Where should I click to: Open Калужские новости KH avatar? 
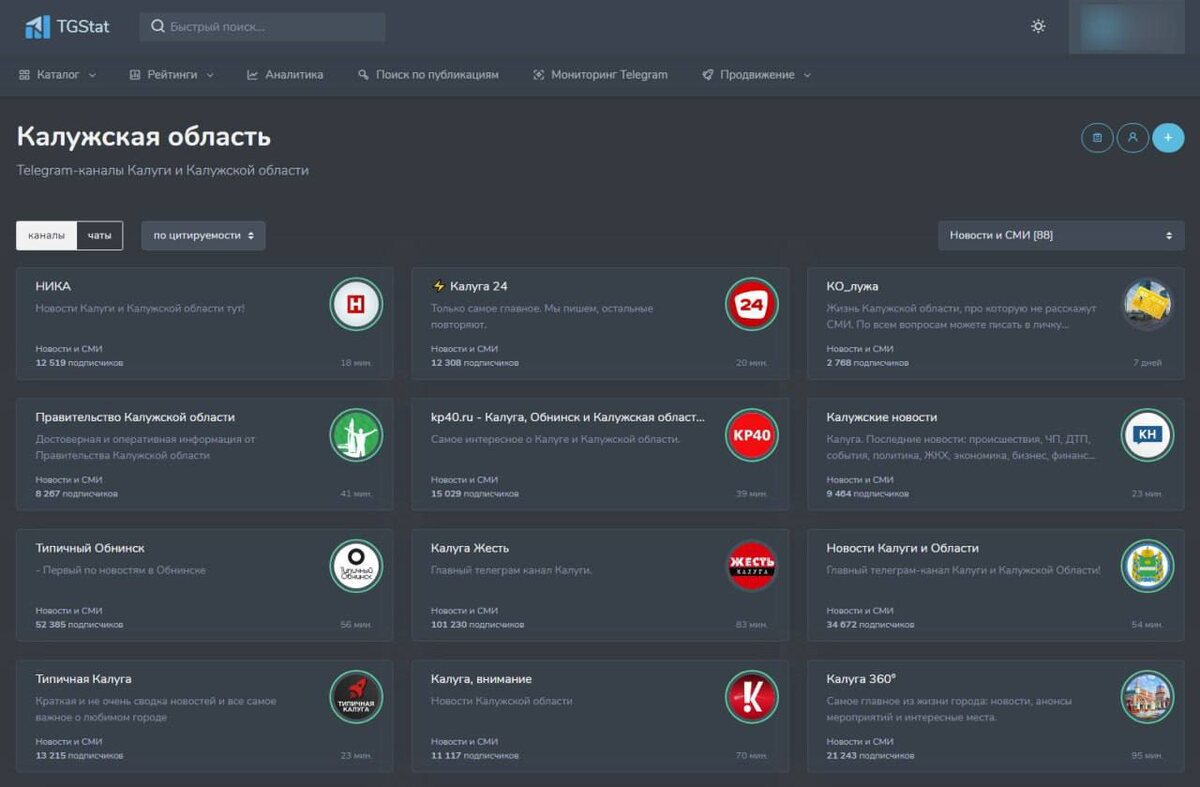pyautogui.click(x=1147, y=435)
